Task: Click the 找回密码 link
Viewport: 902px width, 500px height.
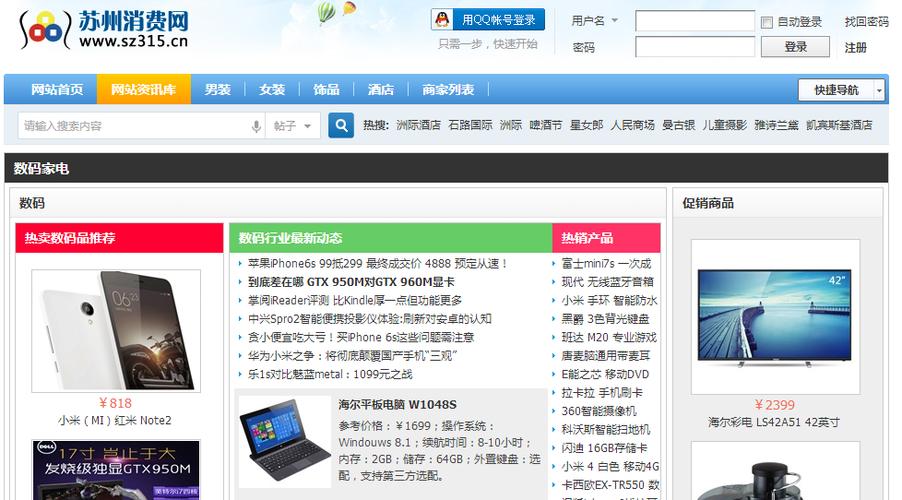Action: point(866,21)
